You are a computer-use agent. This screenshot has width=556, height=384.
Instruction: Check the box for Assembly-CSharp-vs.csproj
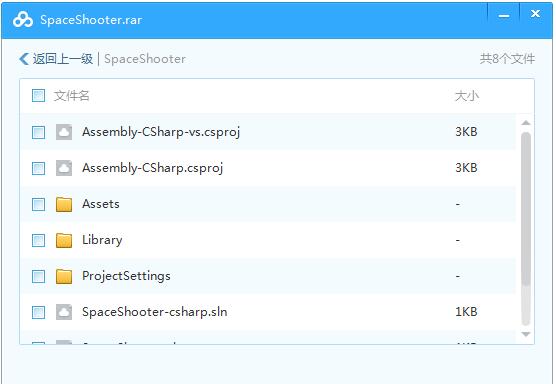click(38, 133)
